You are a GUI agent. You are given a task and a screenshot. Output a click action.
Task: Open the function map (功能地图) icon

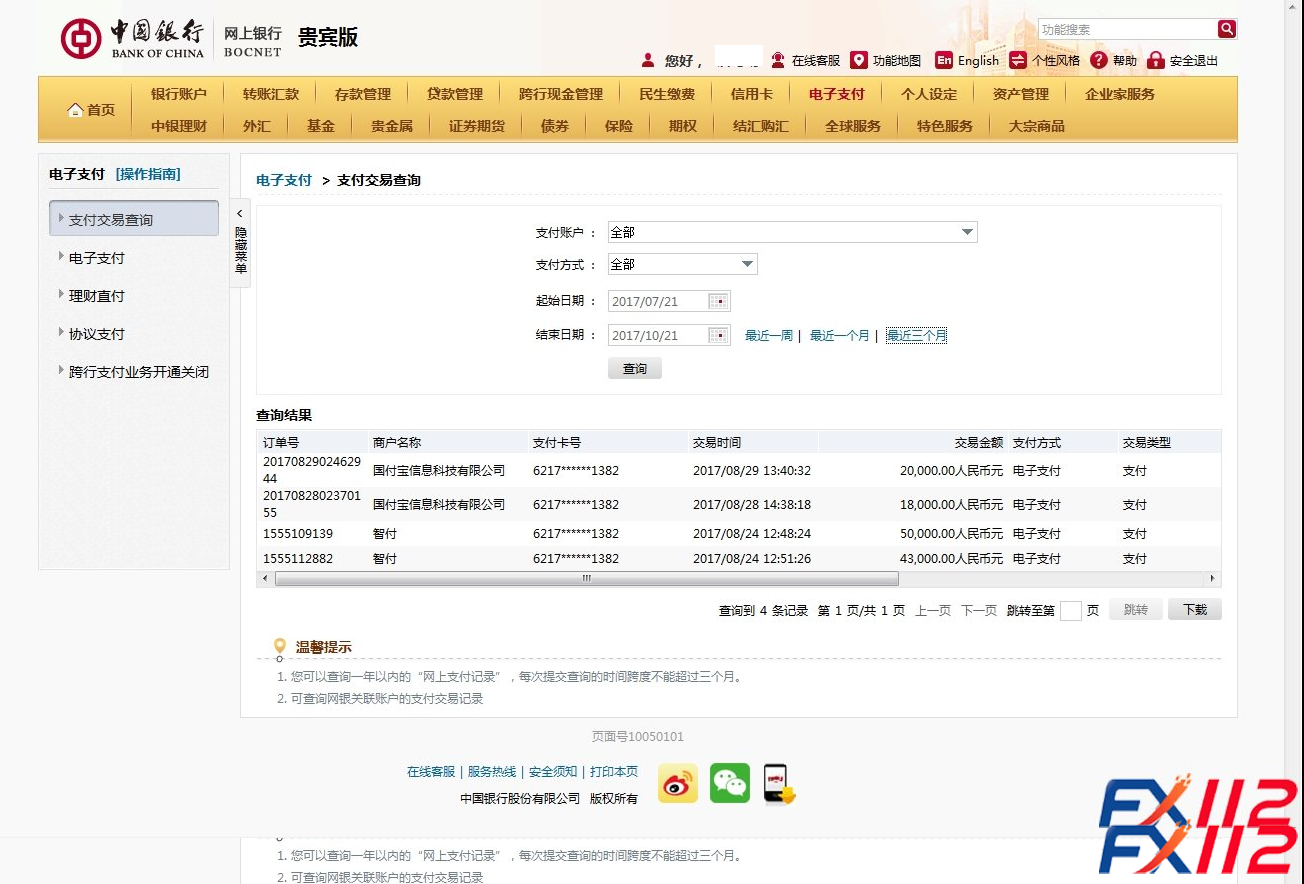click(x=858, y=60)
